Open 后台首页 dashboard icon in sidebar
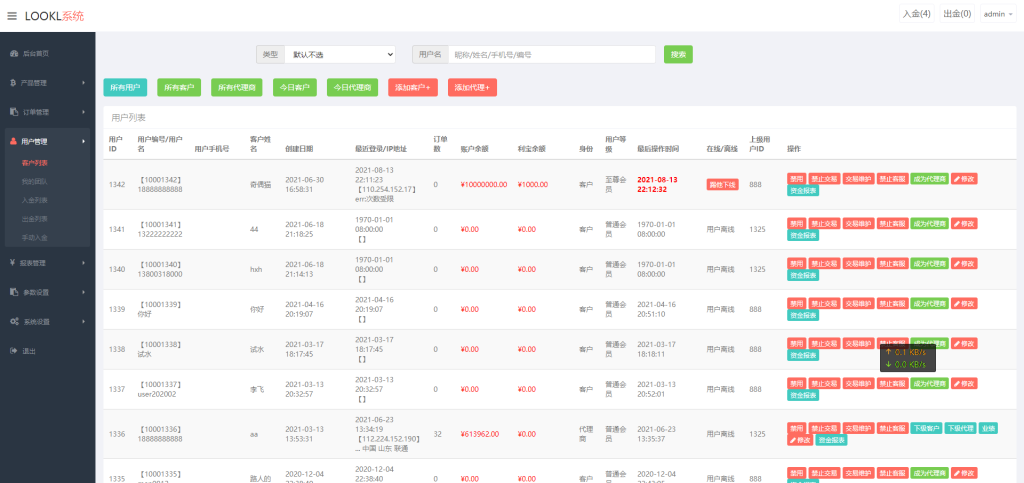 coord(13,53)
